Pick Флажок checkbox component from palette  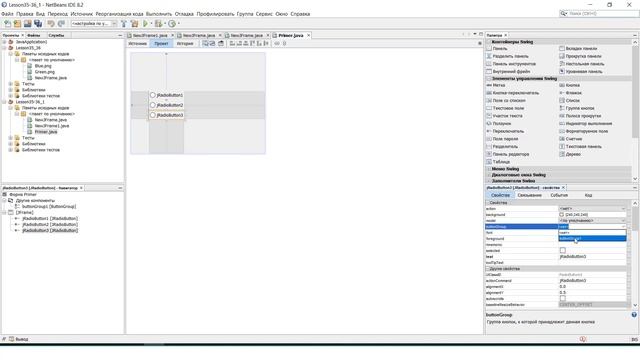point(570,93)
